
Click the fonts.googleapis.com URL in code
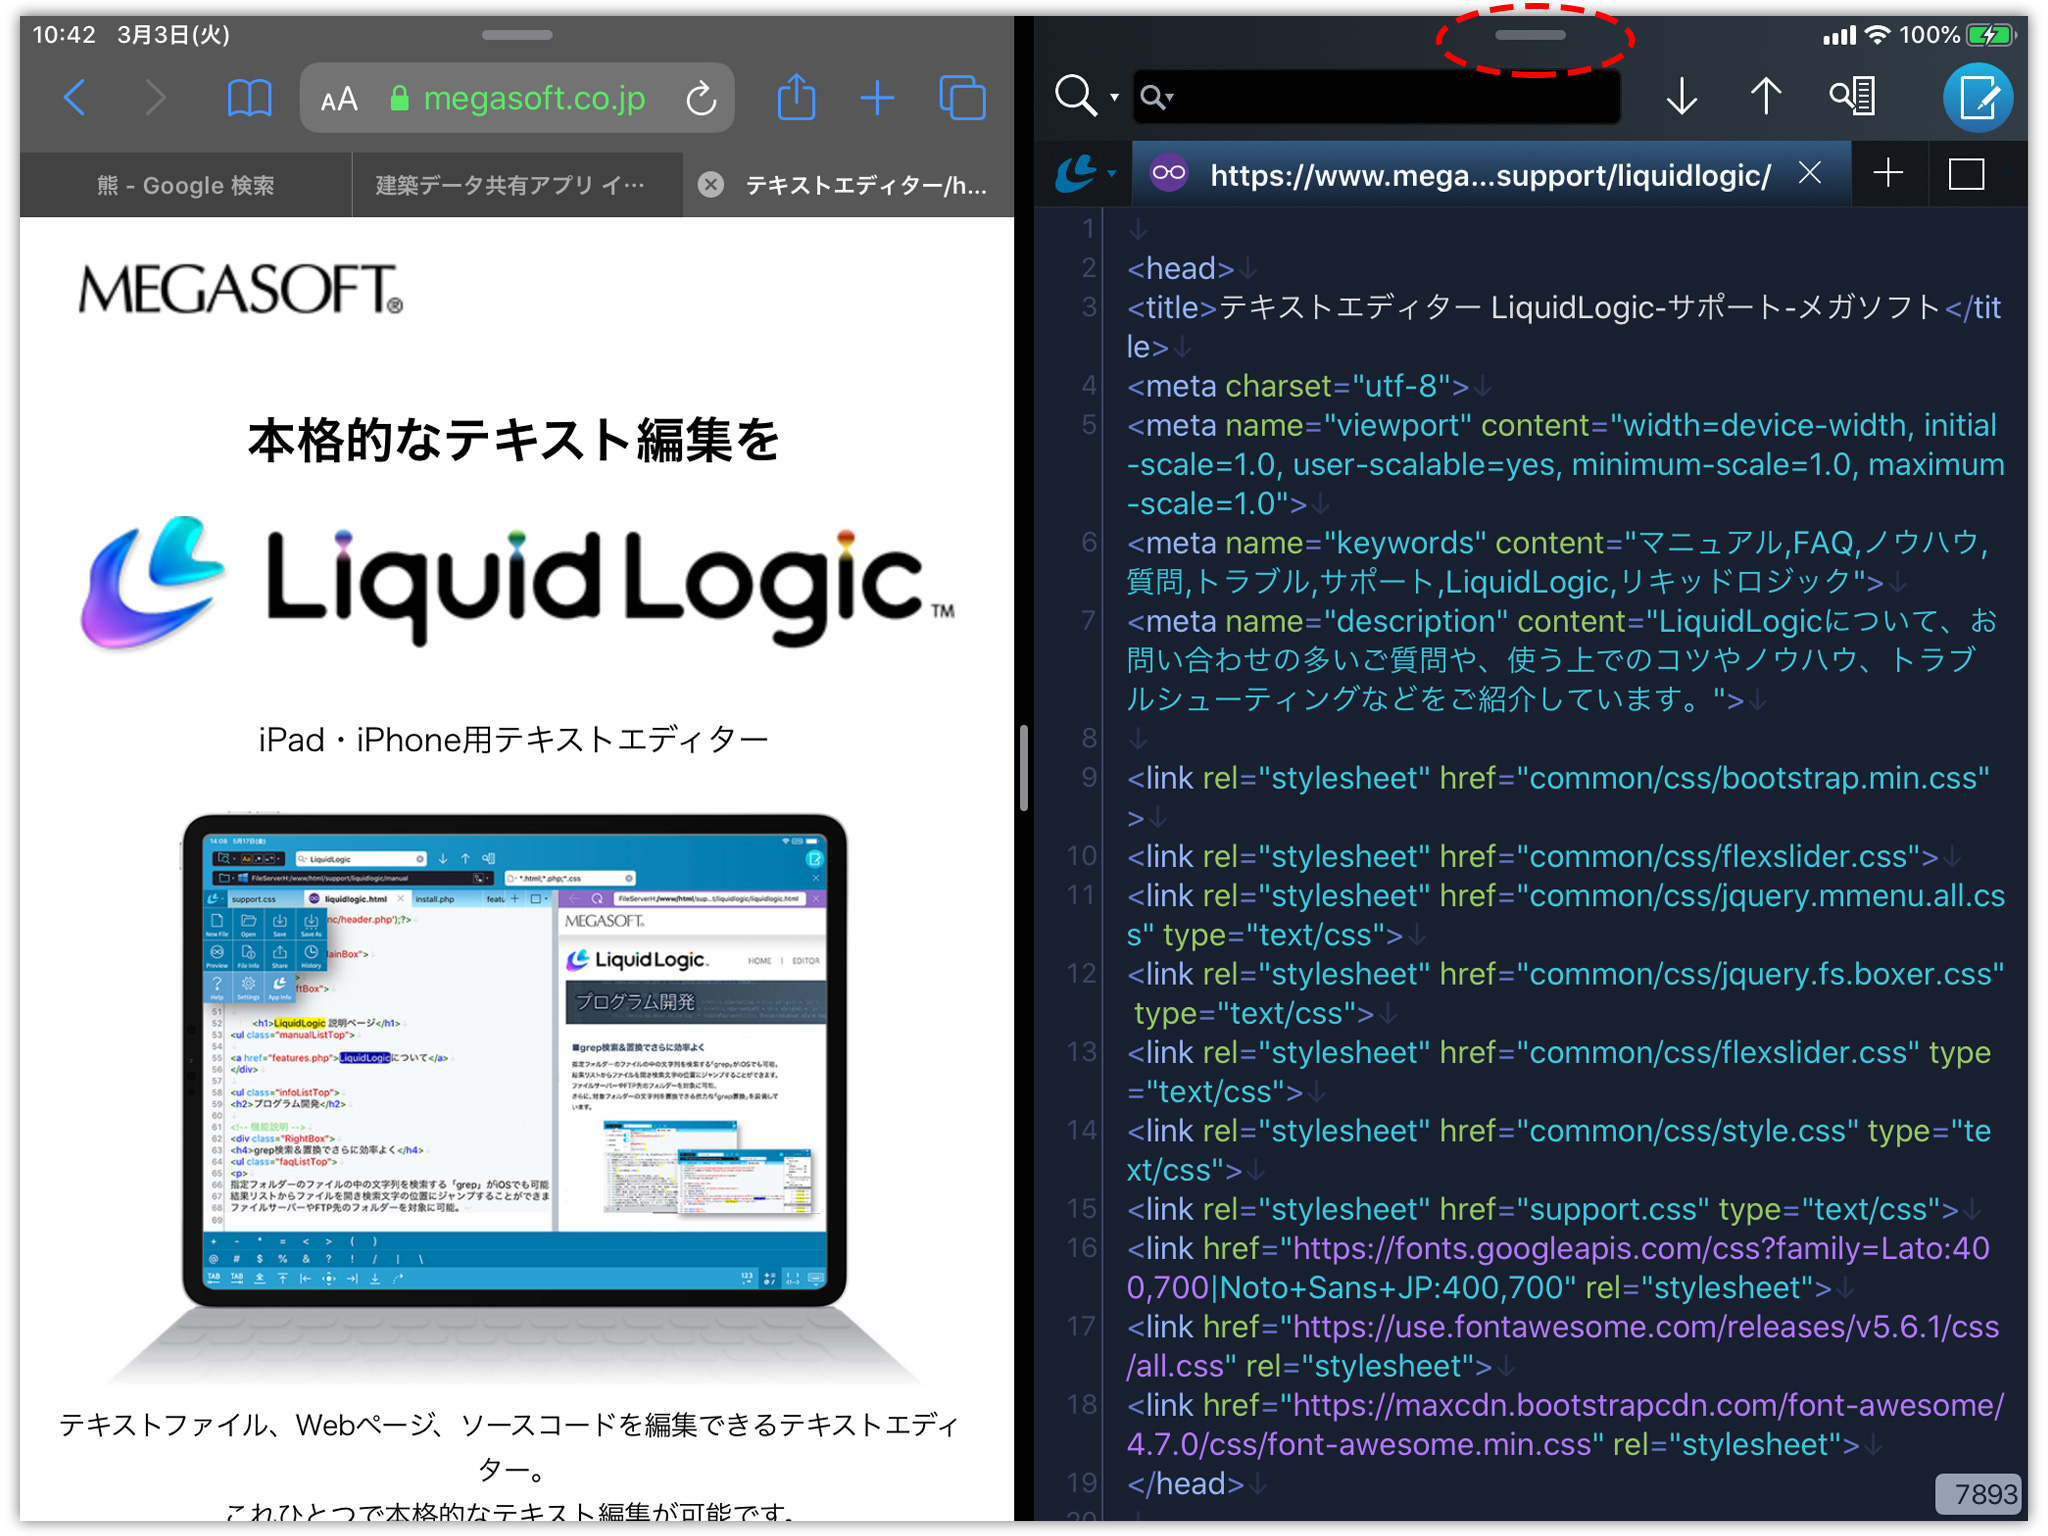coord(1559,1267)
